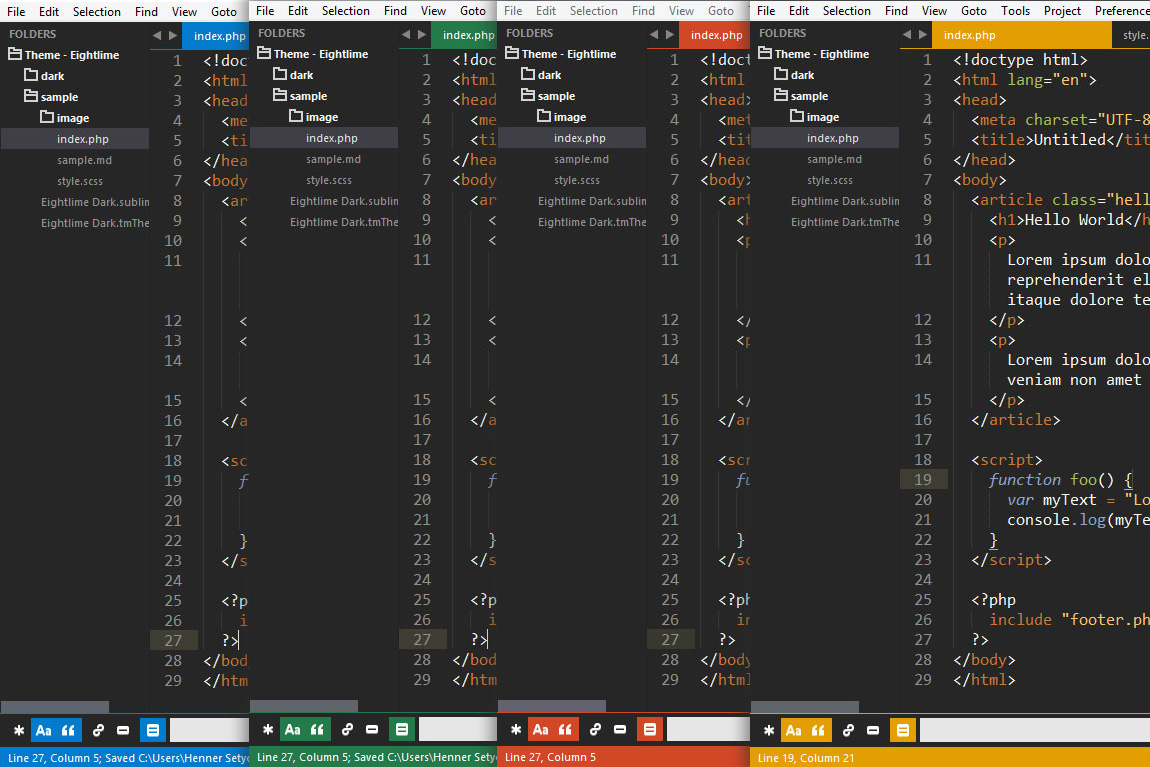This screenshot has height=767, width=1150.
Task: Click previous tab arrow in green window
Action: coord(406,34)
